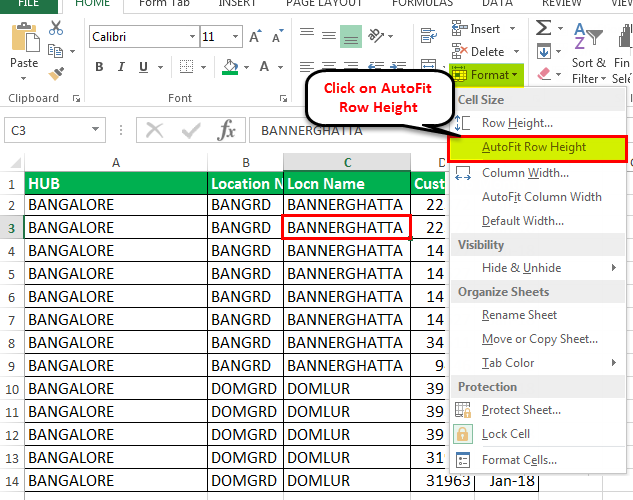Switch to the INSERT tab
The height and width of the screenshot is (500, 633).
point(237,4)
